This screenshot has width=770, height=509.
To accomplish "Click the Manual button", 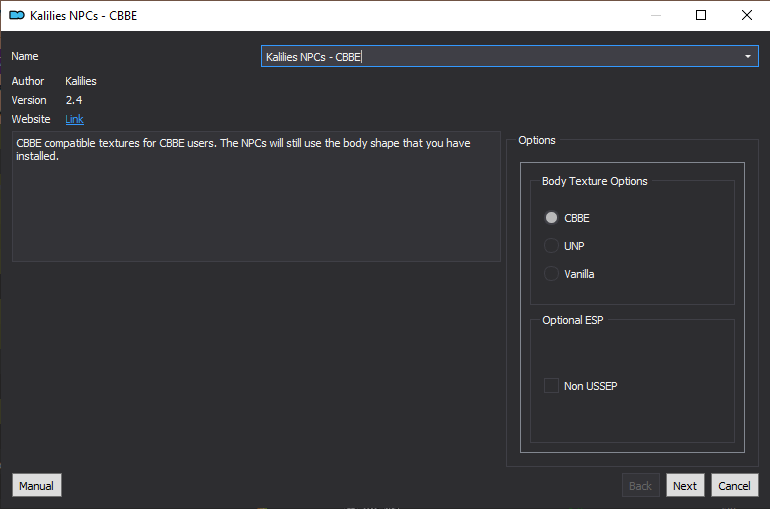I will [37, 485].
